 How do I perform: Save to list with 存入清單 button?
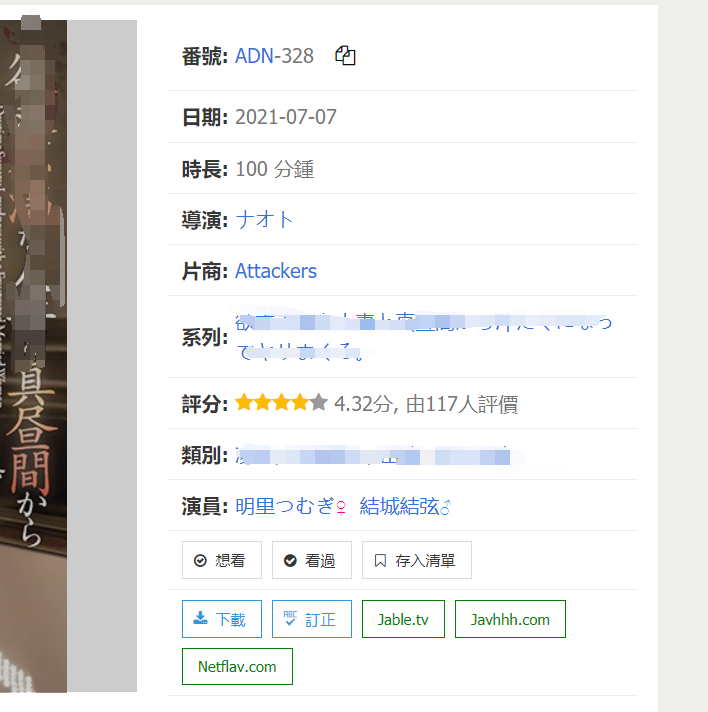click(x=416, y=560)
